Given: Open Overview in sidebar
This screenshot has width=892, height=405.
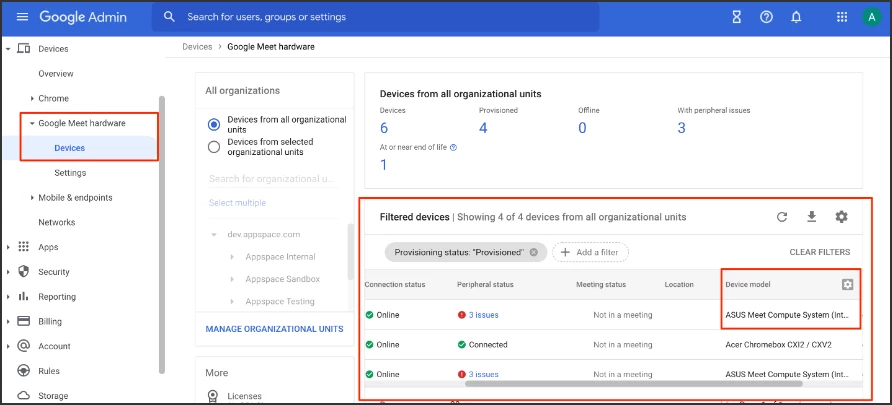Looking at the screenshot, I should pos(56,73).
